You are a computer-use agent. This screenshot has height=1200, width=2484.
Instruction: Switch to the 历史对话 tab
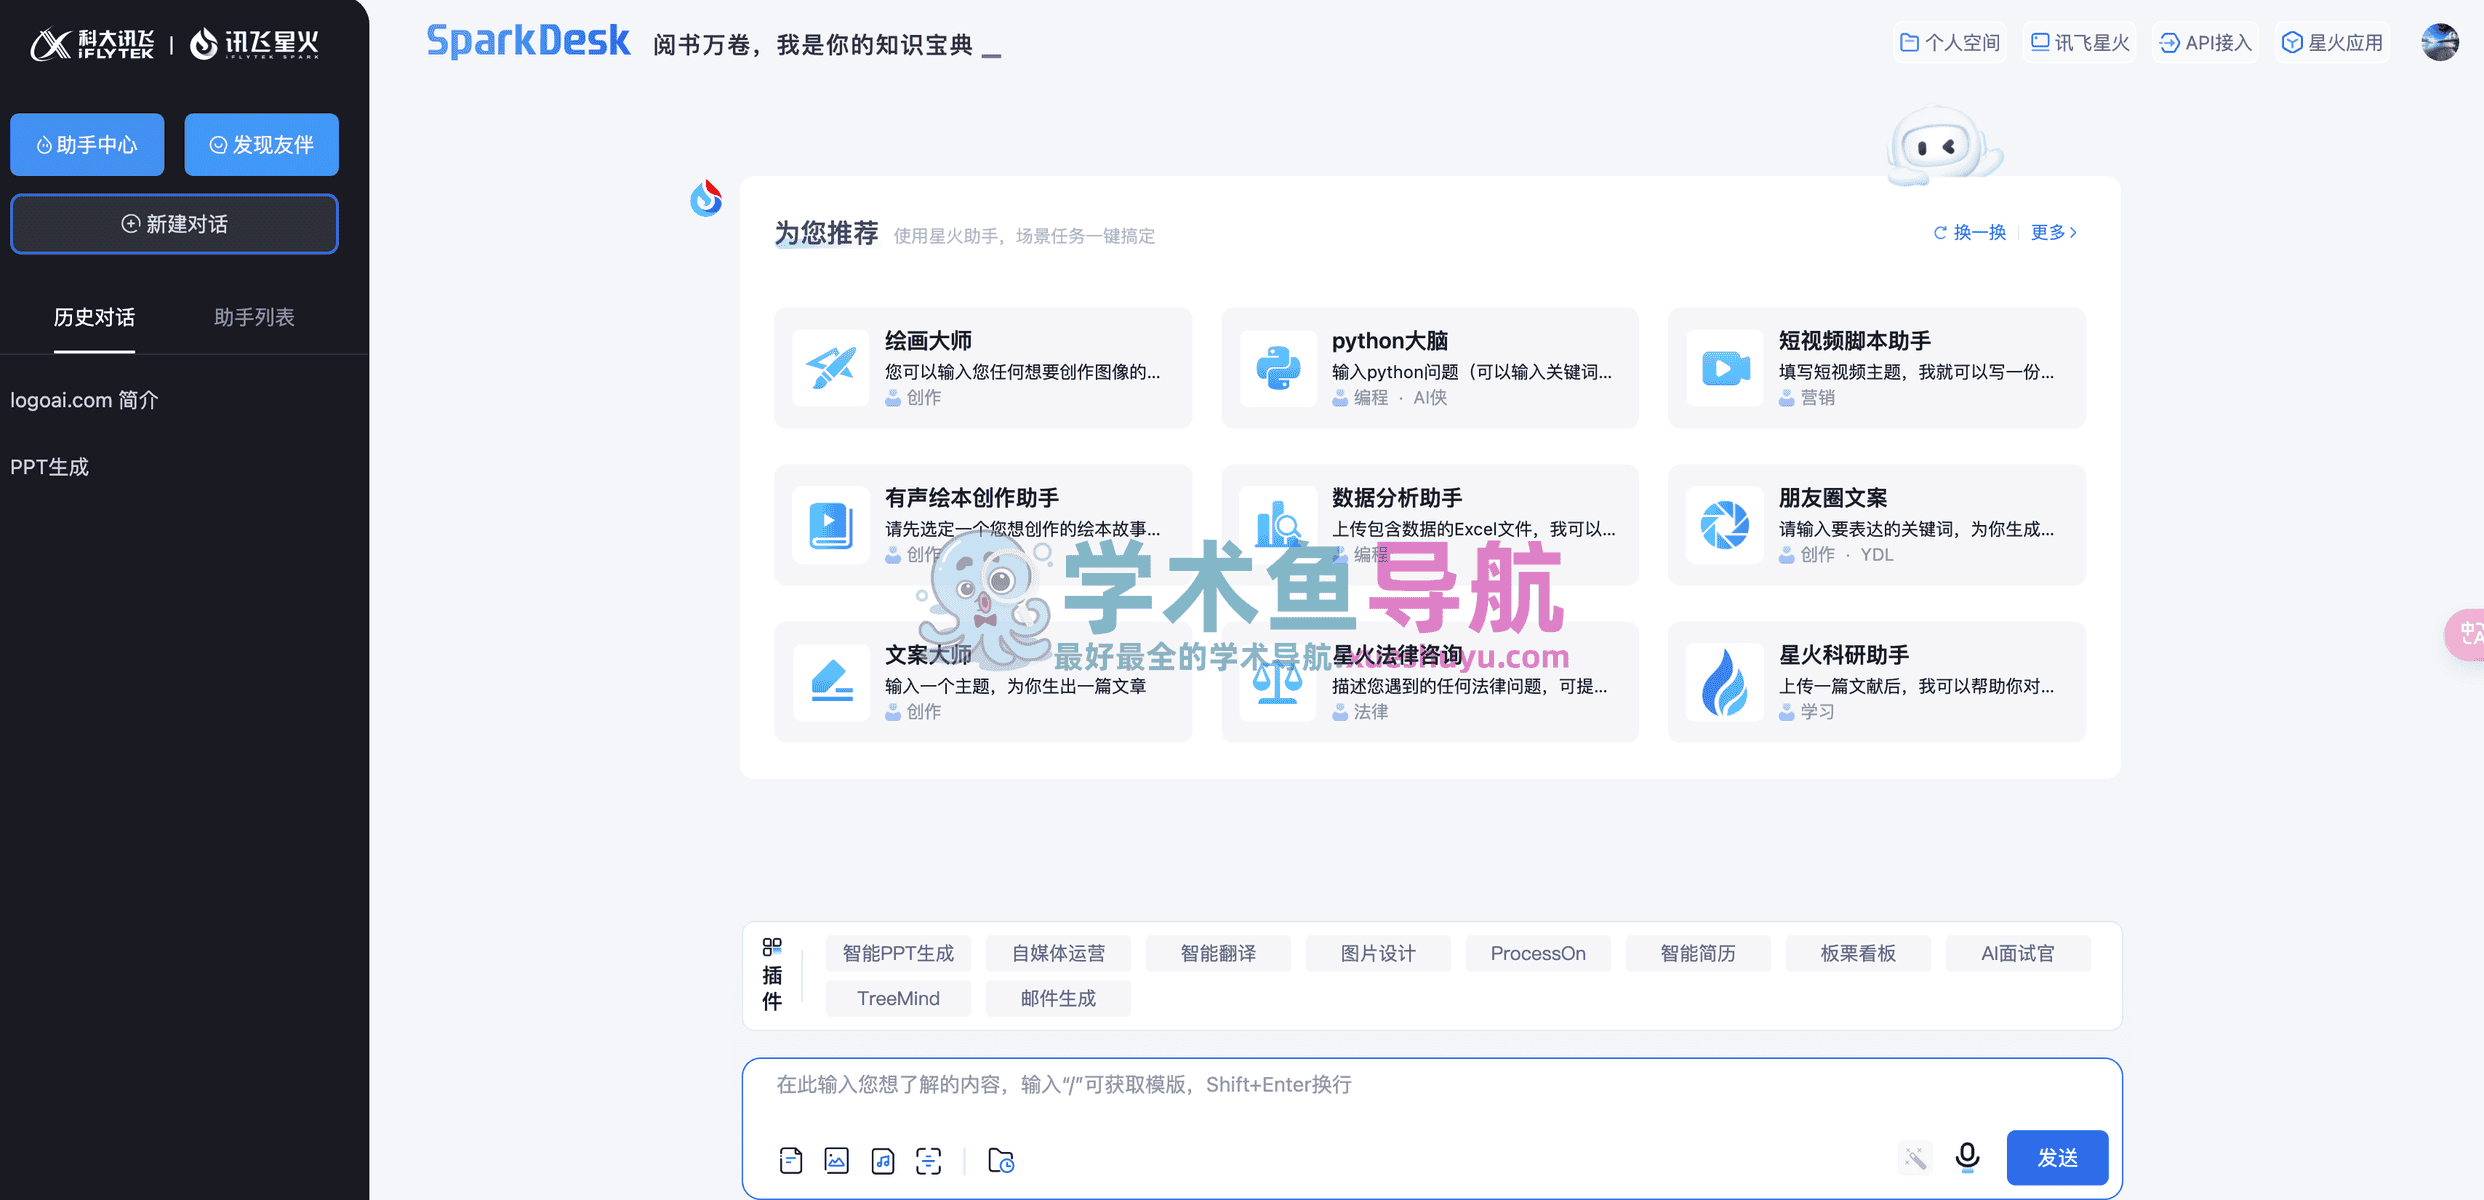click(x=94, y=317)
